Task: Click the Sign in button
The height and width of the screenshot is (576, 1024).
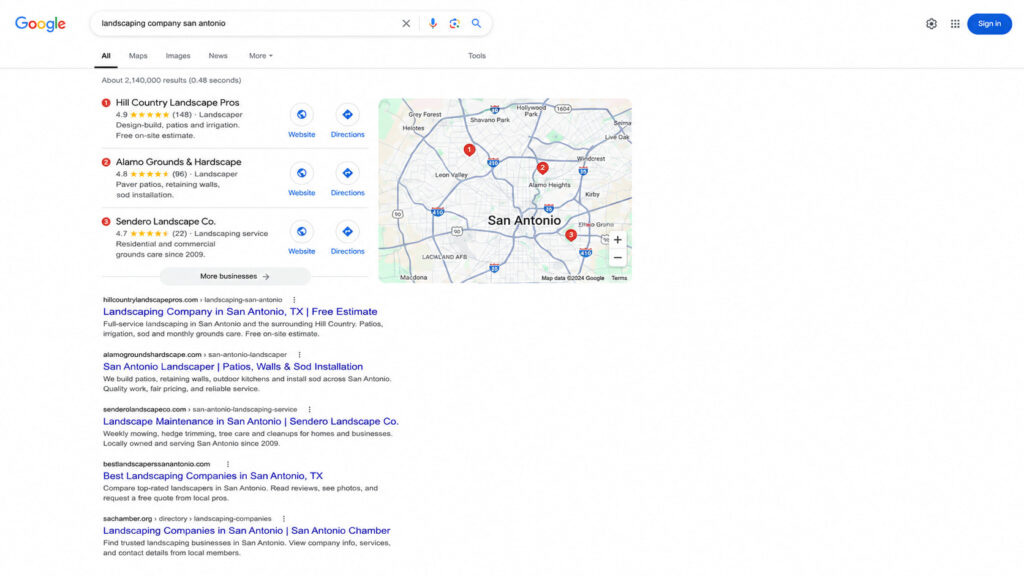Action: coord(989,24)
